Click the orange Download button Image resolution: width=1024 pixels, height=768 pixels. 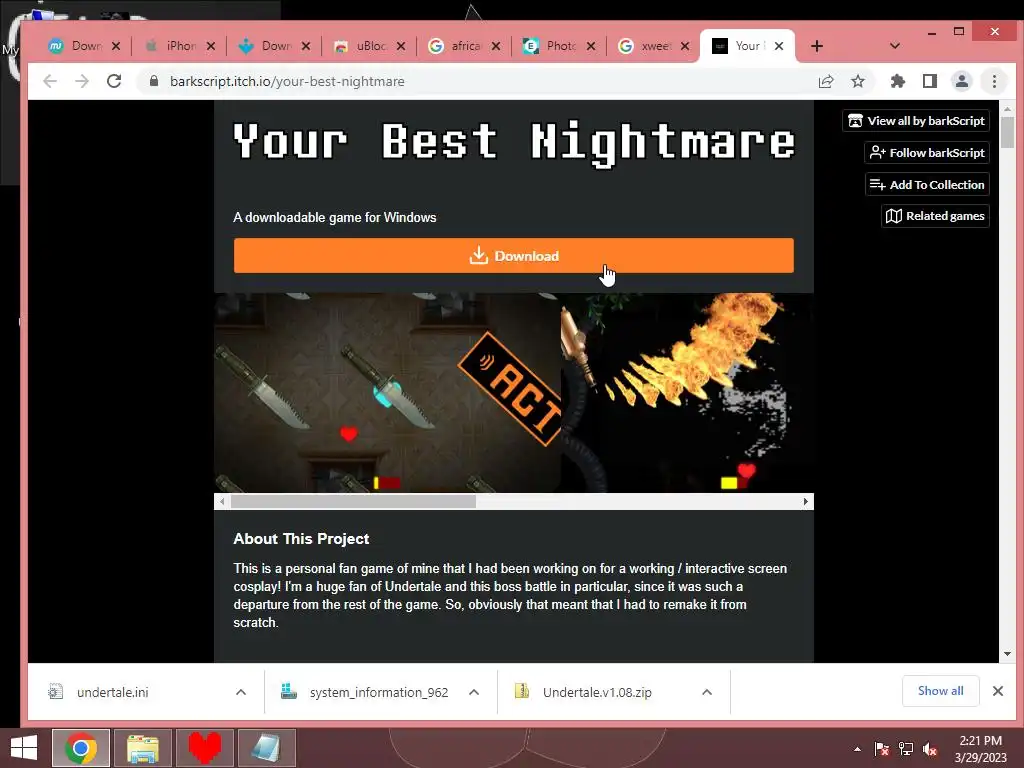pos(514,255)
